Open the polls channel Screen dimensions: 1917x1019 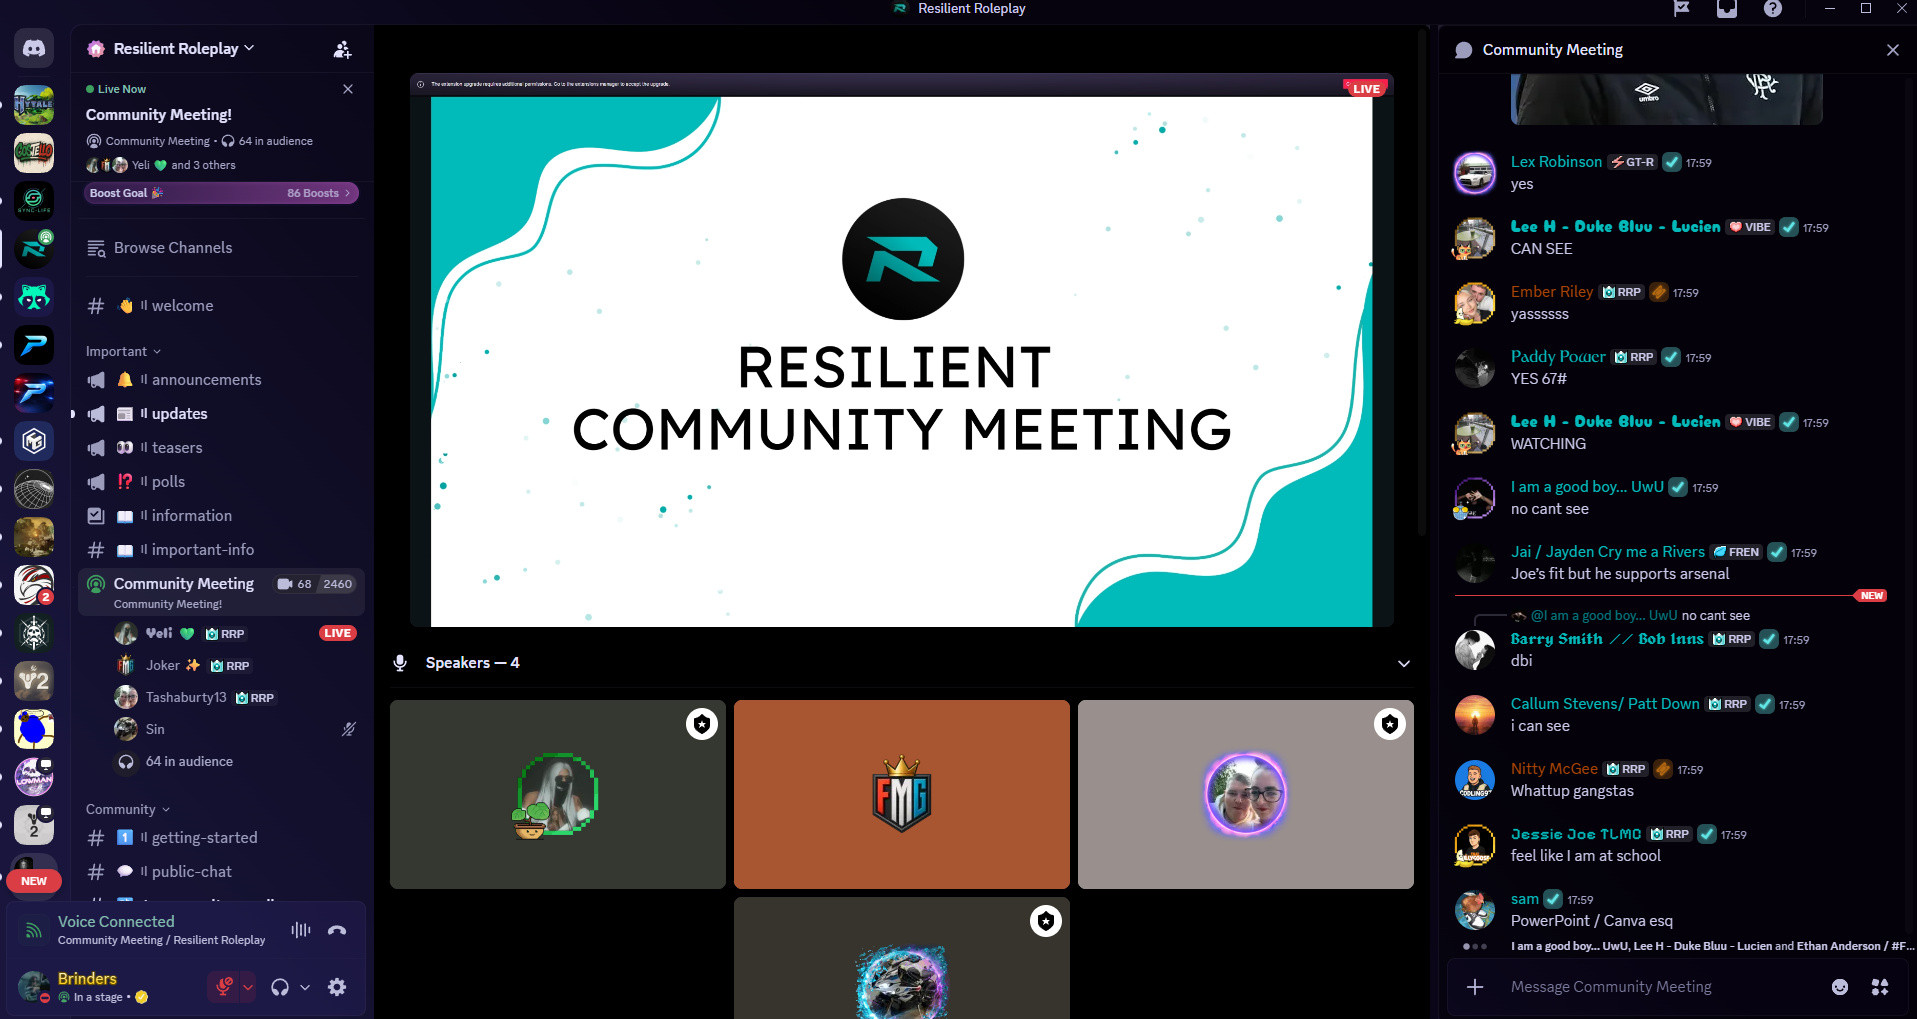pos(221,482)
